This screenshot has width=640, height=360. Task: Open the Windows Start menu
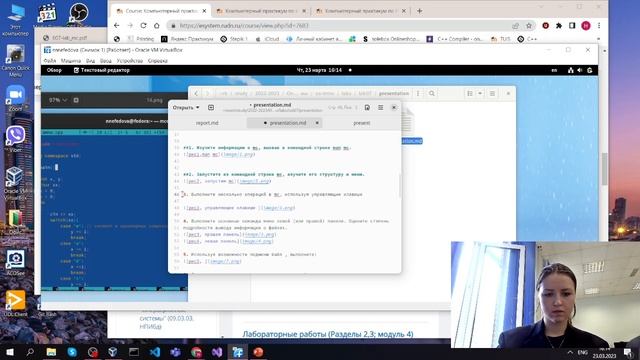[9, 352]
